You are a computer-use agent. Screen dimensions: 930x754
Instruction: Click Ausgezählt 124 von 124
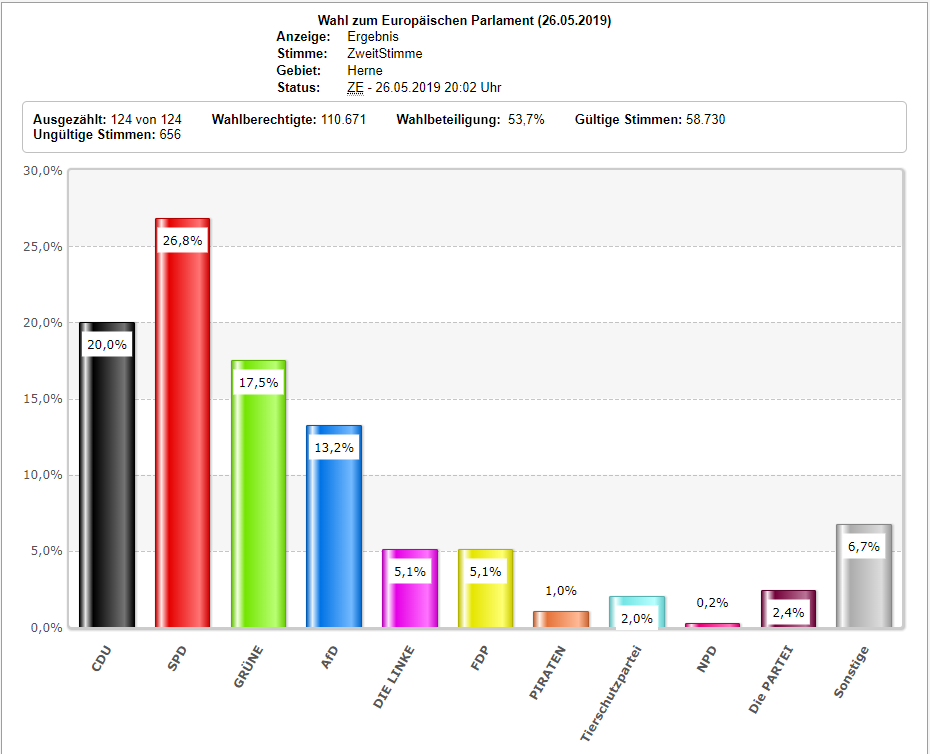pos(107,119)
